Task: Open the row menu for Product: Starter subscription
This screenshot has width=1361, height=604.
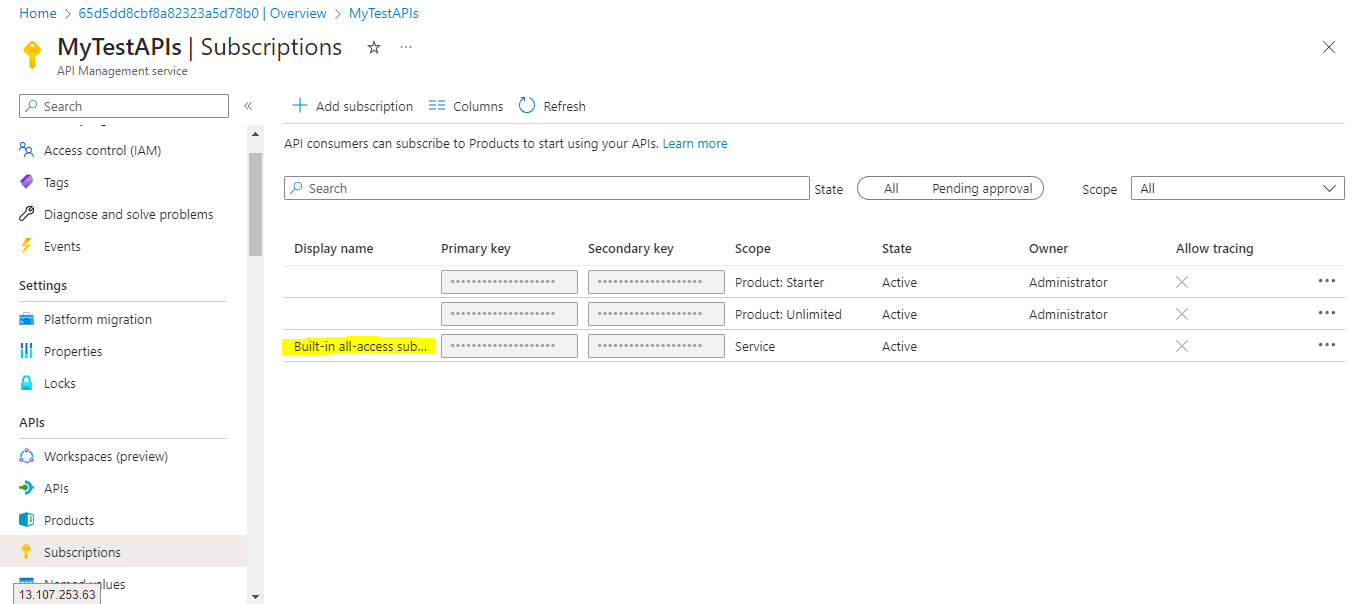Action: point(1327,281)
